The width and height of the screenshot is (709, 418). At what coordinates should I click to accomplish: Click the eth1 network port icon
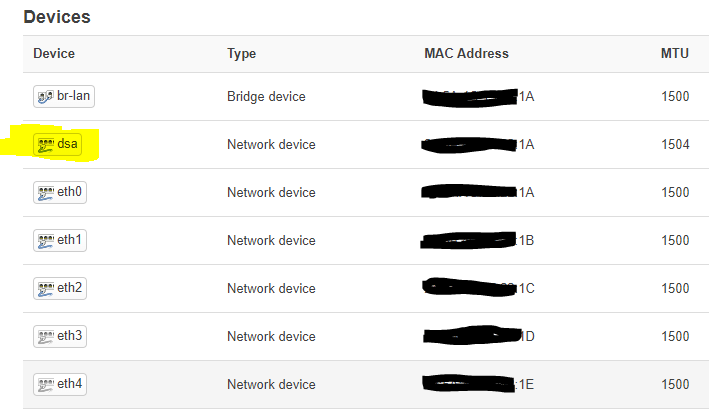(x=45, y=241)
